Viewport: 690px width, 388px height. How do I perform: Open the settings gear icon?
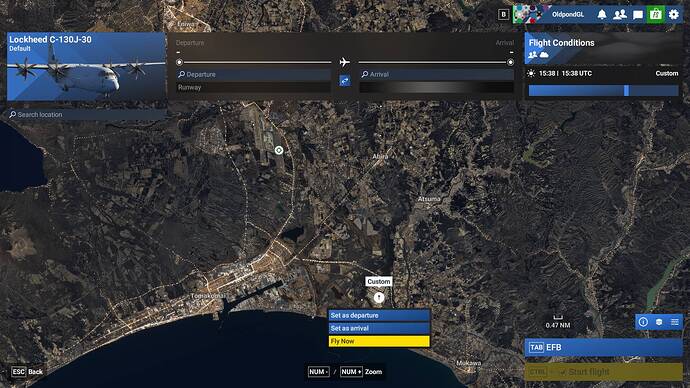[x=674, y=15]
